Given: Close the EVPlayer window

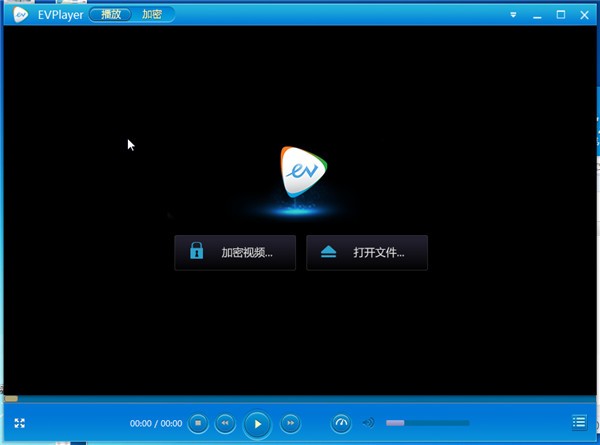Looking at the screenshot, I should tap(584, 15).
